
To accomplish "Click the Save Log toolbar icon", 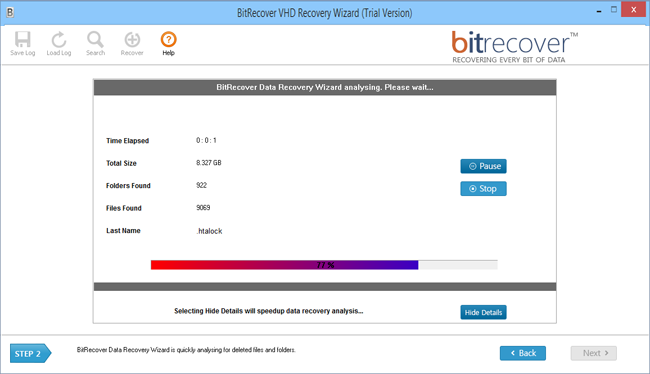I will (22, 43).
